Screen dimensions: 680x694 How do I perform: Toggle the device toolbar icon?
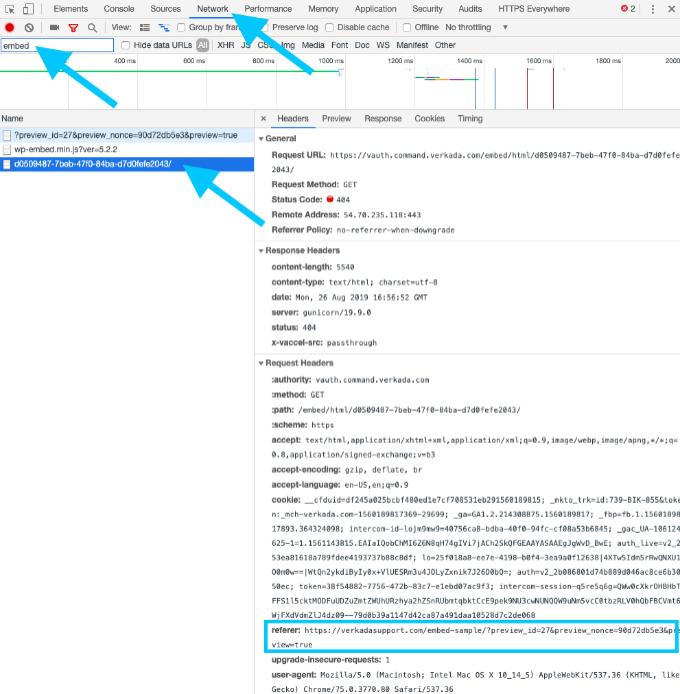[x=31, y=8]
